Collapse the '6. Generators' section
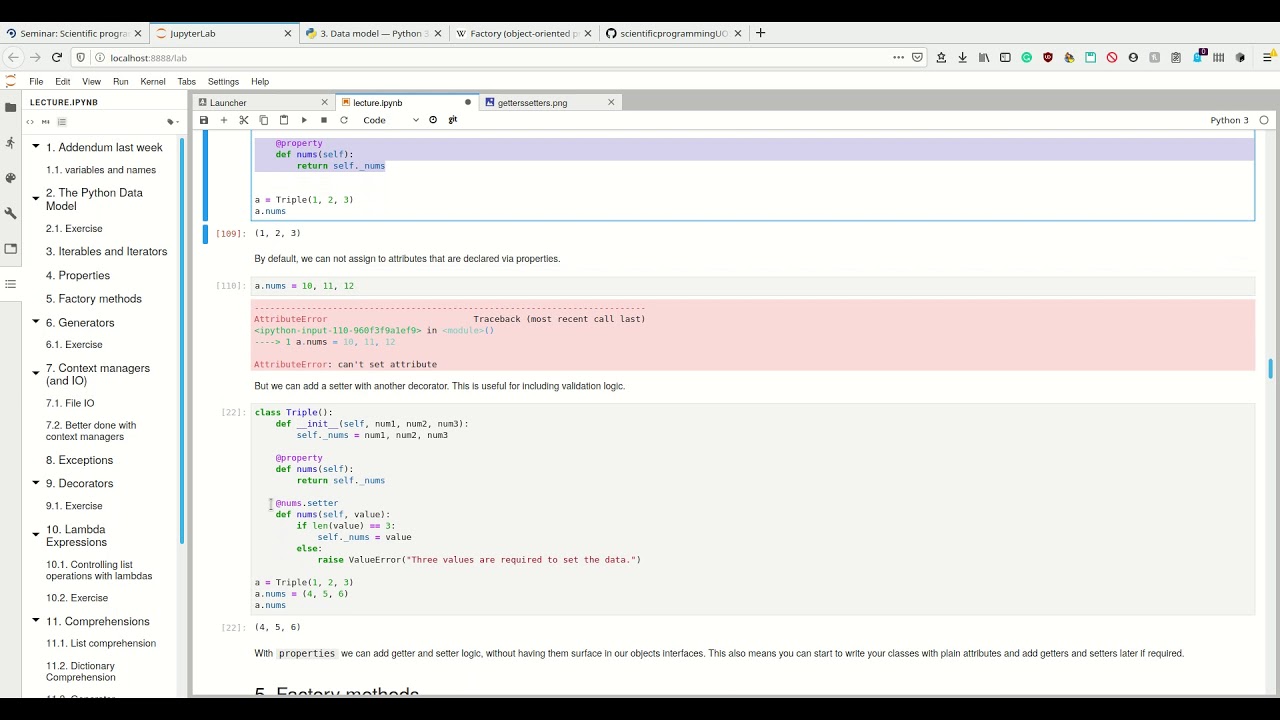The width and height of the screenshot is (1280, 720). point(36,323)
